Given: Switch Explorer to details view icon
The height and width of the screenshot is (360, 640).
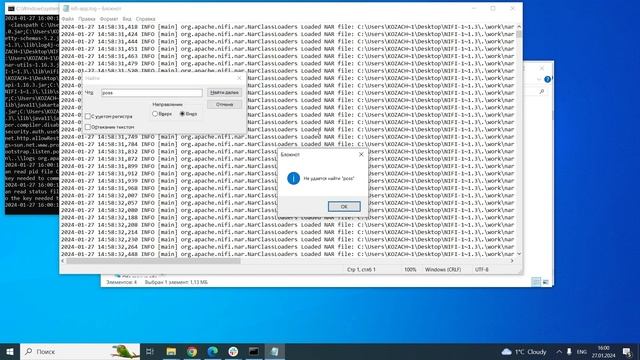Looking at the screenshot, I should point(536,282).
